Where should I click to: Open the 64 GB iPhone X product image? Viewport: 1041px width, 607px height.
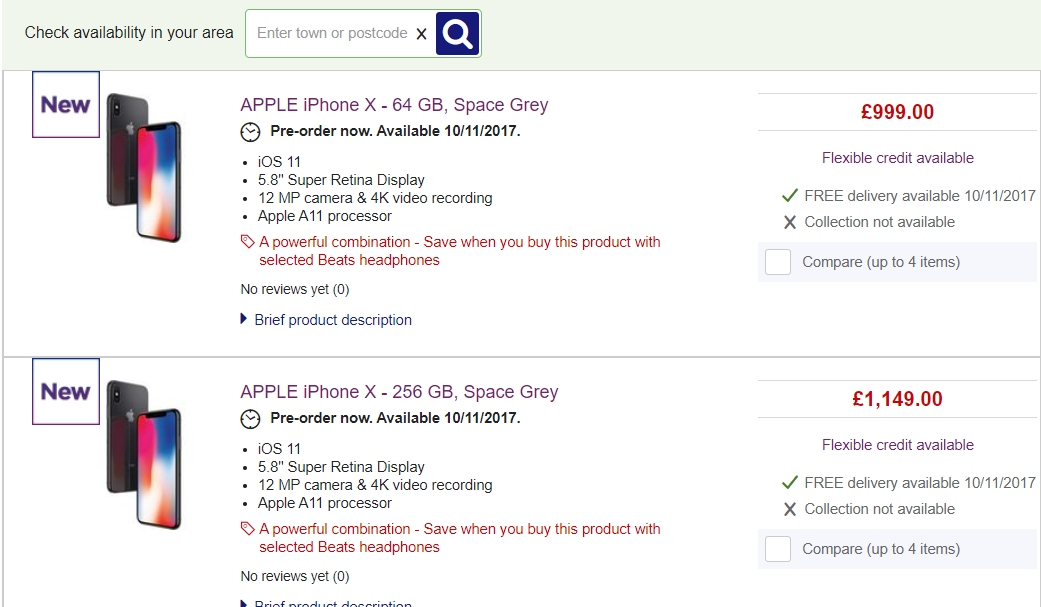pos(144,167)
